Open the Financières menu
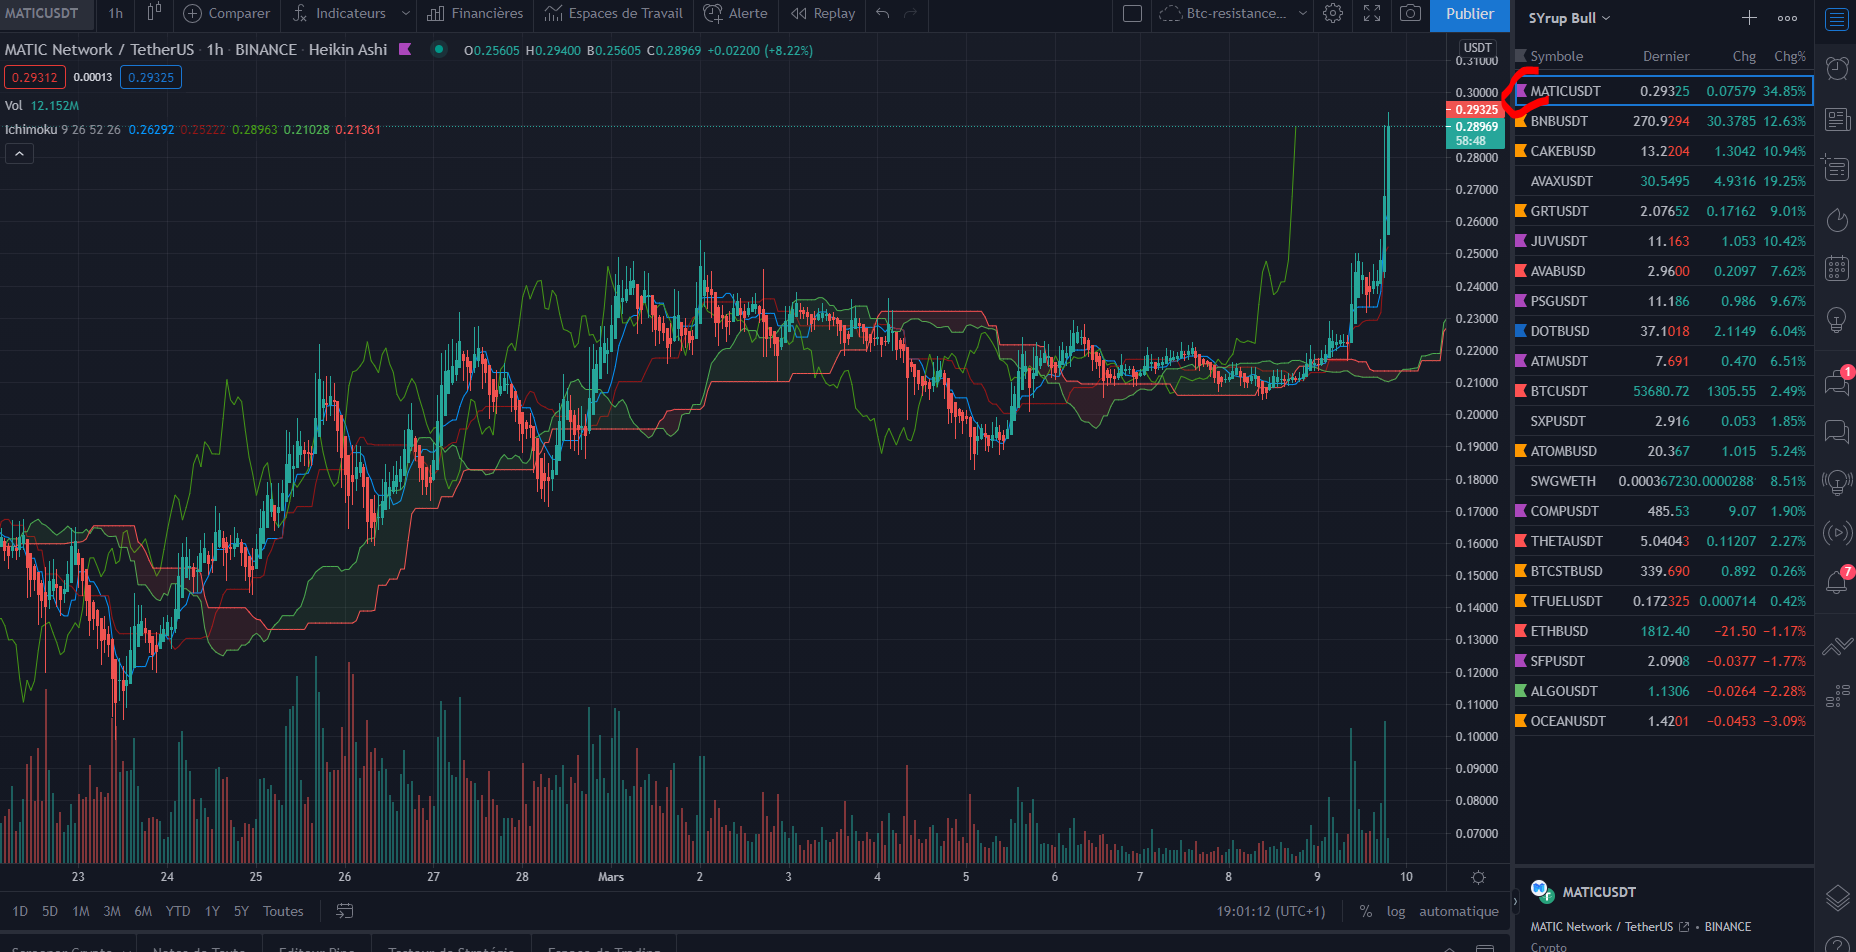 [x=475, y=13]
